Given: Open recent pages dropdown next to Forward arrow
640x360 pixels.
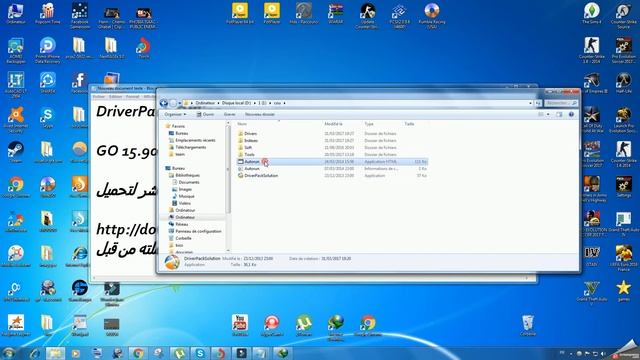Looking at the screenshot, I should point(179,103).
